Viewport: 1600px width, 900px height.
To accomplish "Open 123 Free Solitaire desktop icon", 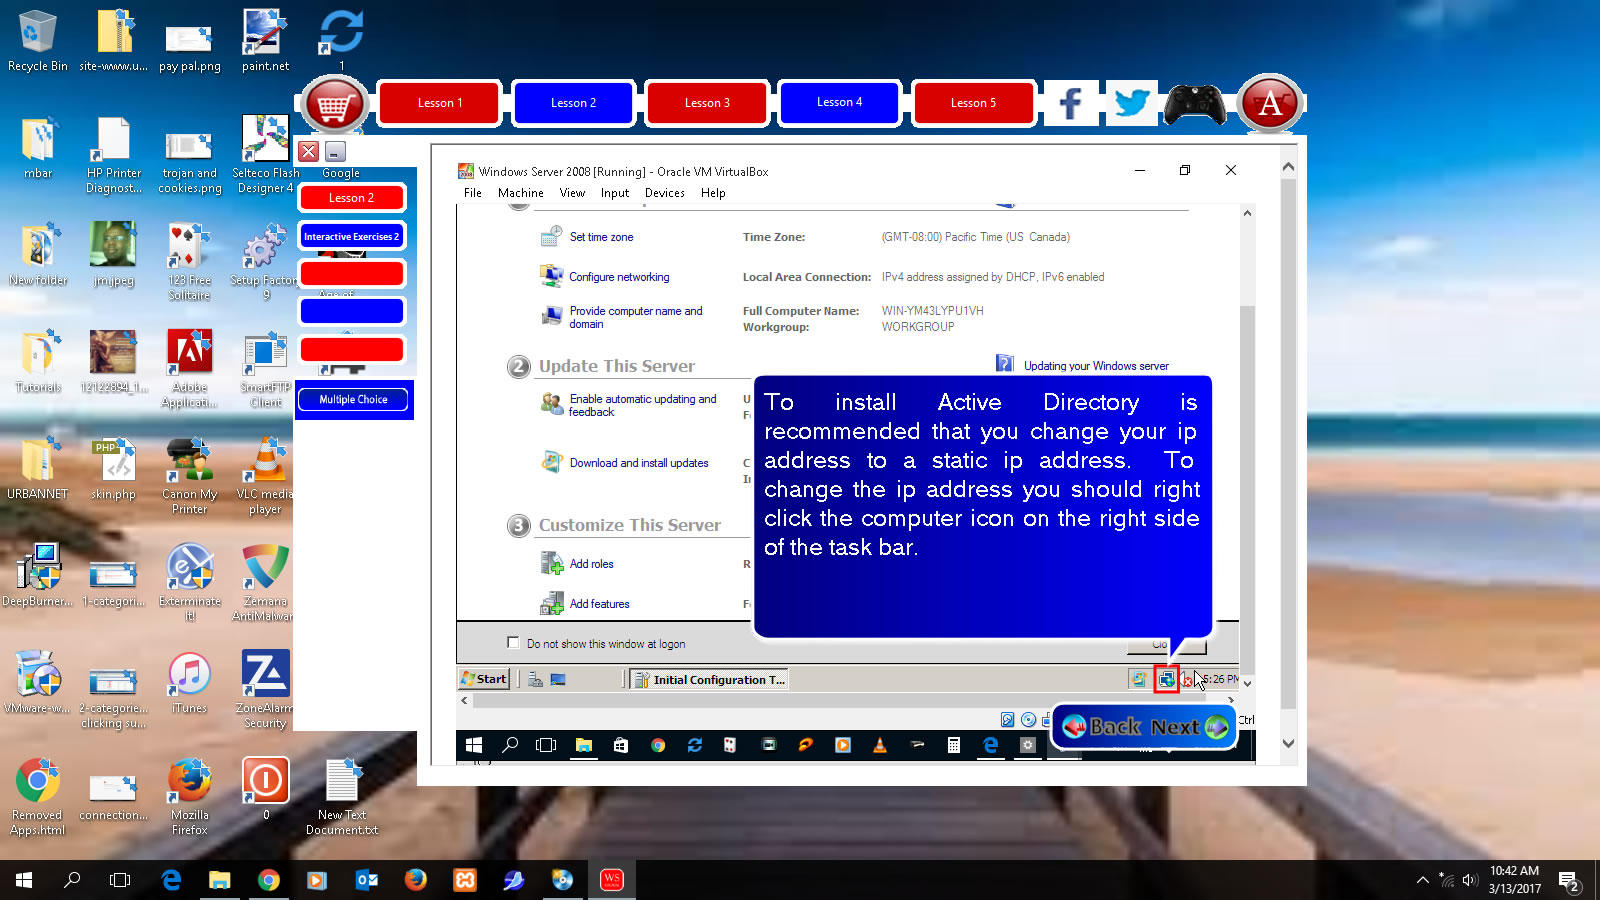I will (x=189, y=262).
